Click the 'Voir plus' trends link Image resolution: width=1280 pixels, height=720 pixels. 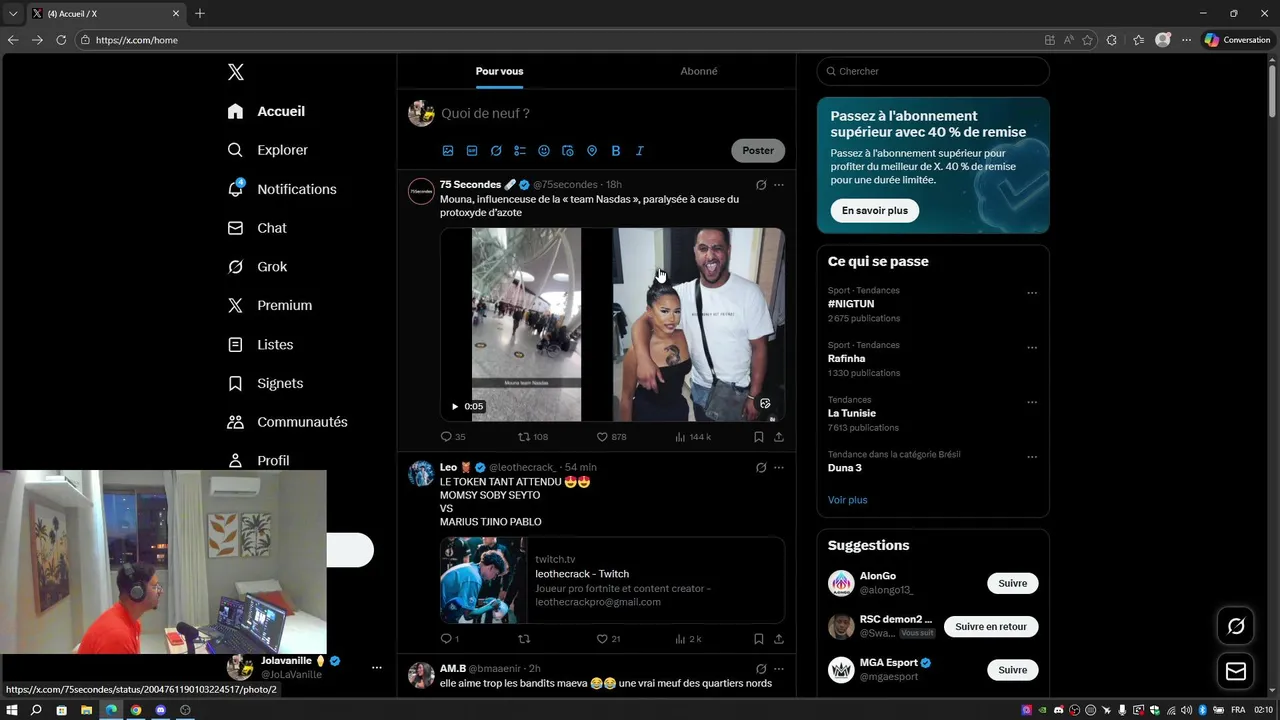848,500
